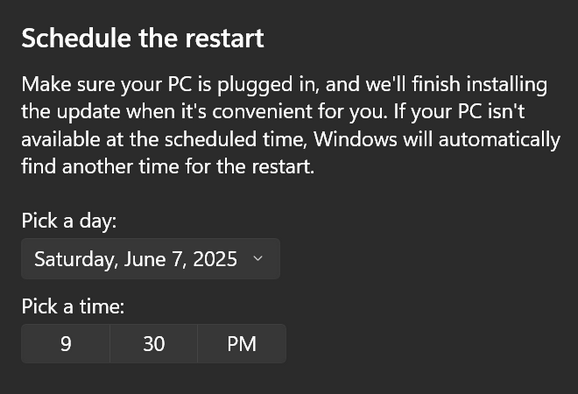Click the 'Schedule the restart' heading
The image size is (578, 394).
pyautogui.click(x=143, y=38)
